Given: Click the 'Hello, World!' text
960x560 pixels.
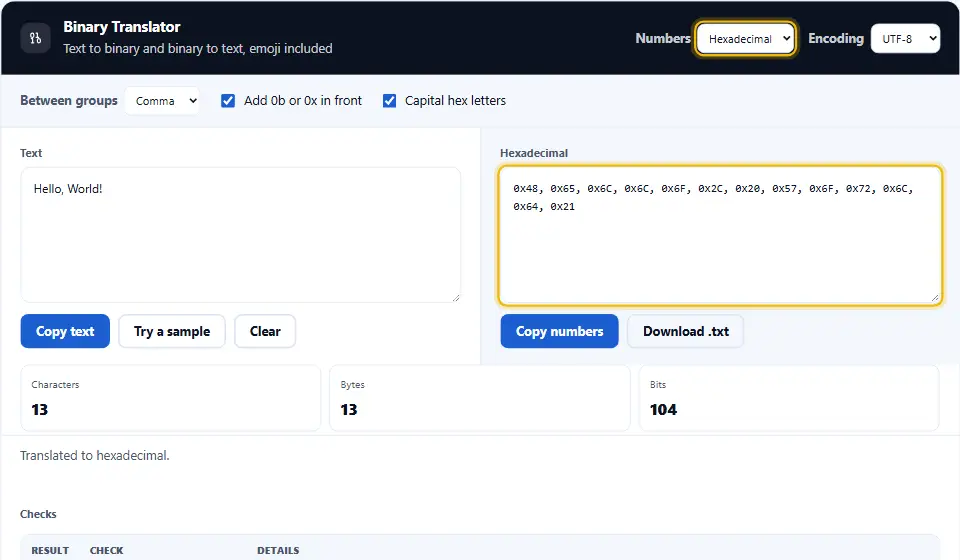Looking at the screenshot, I should tap(68, 189).
